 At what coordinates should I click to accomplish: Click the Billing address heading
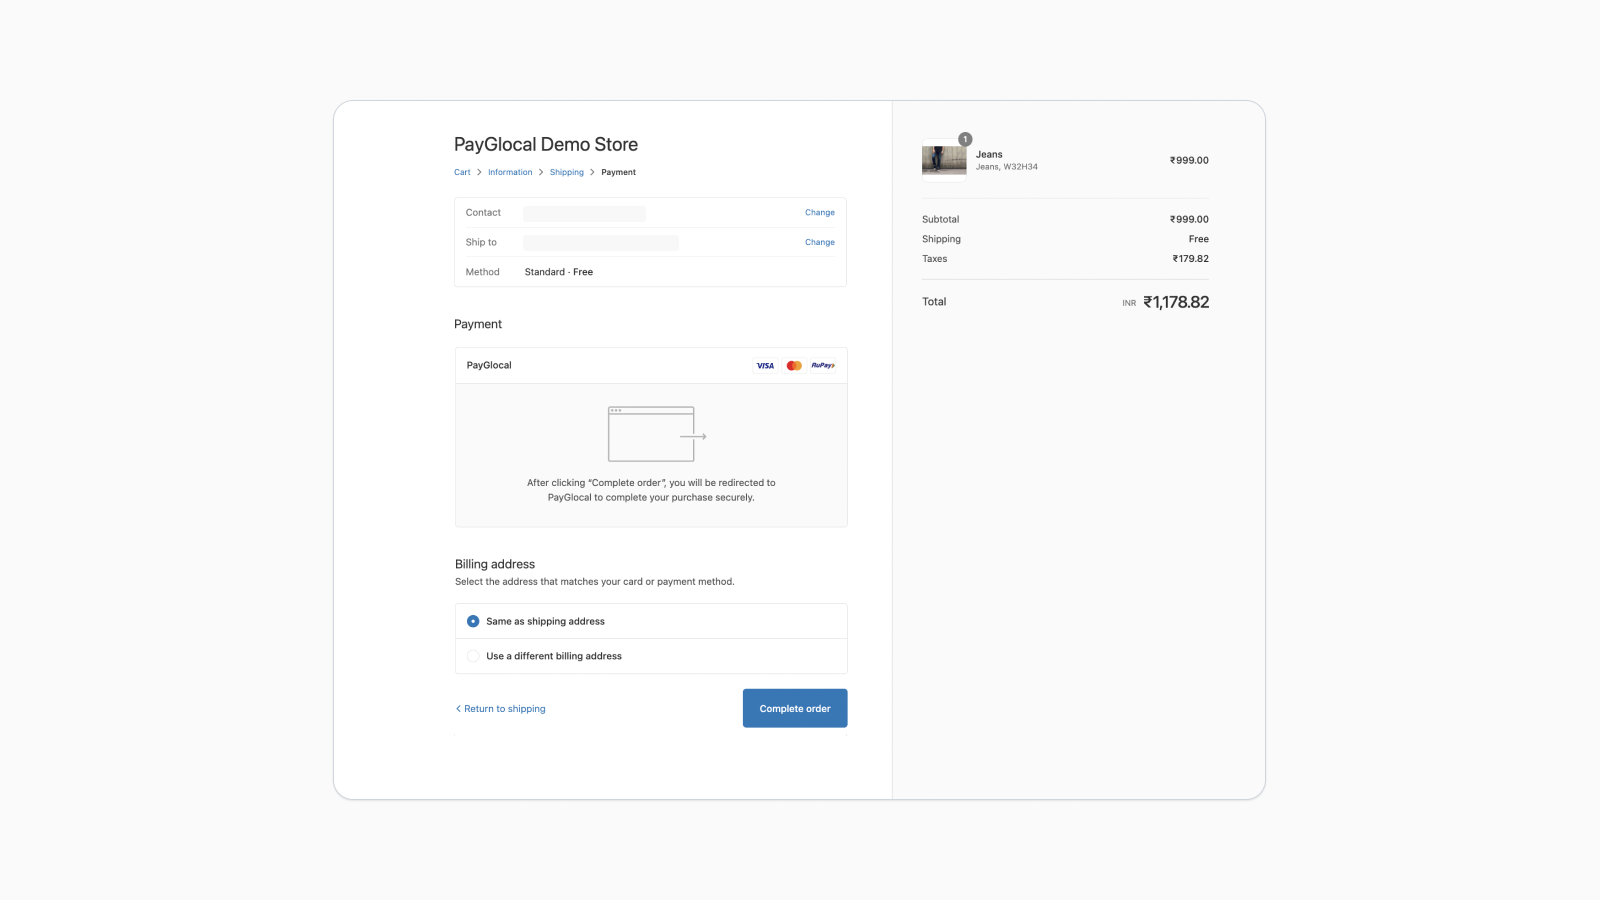tap(495, 564)
